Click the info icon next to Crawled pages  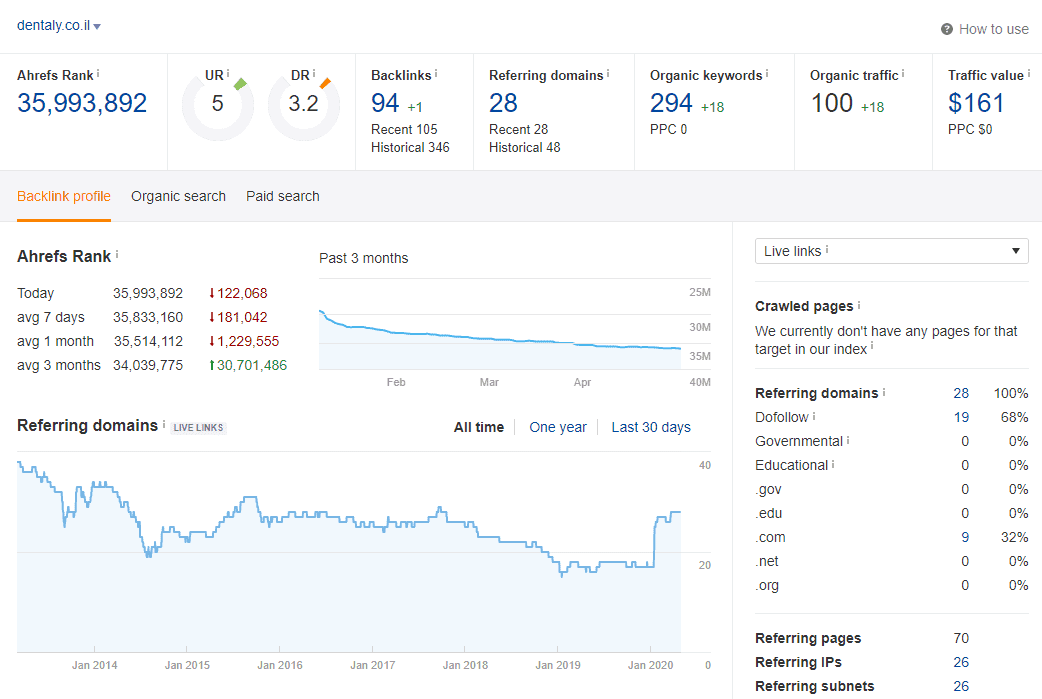[859, 305]
